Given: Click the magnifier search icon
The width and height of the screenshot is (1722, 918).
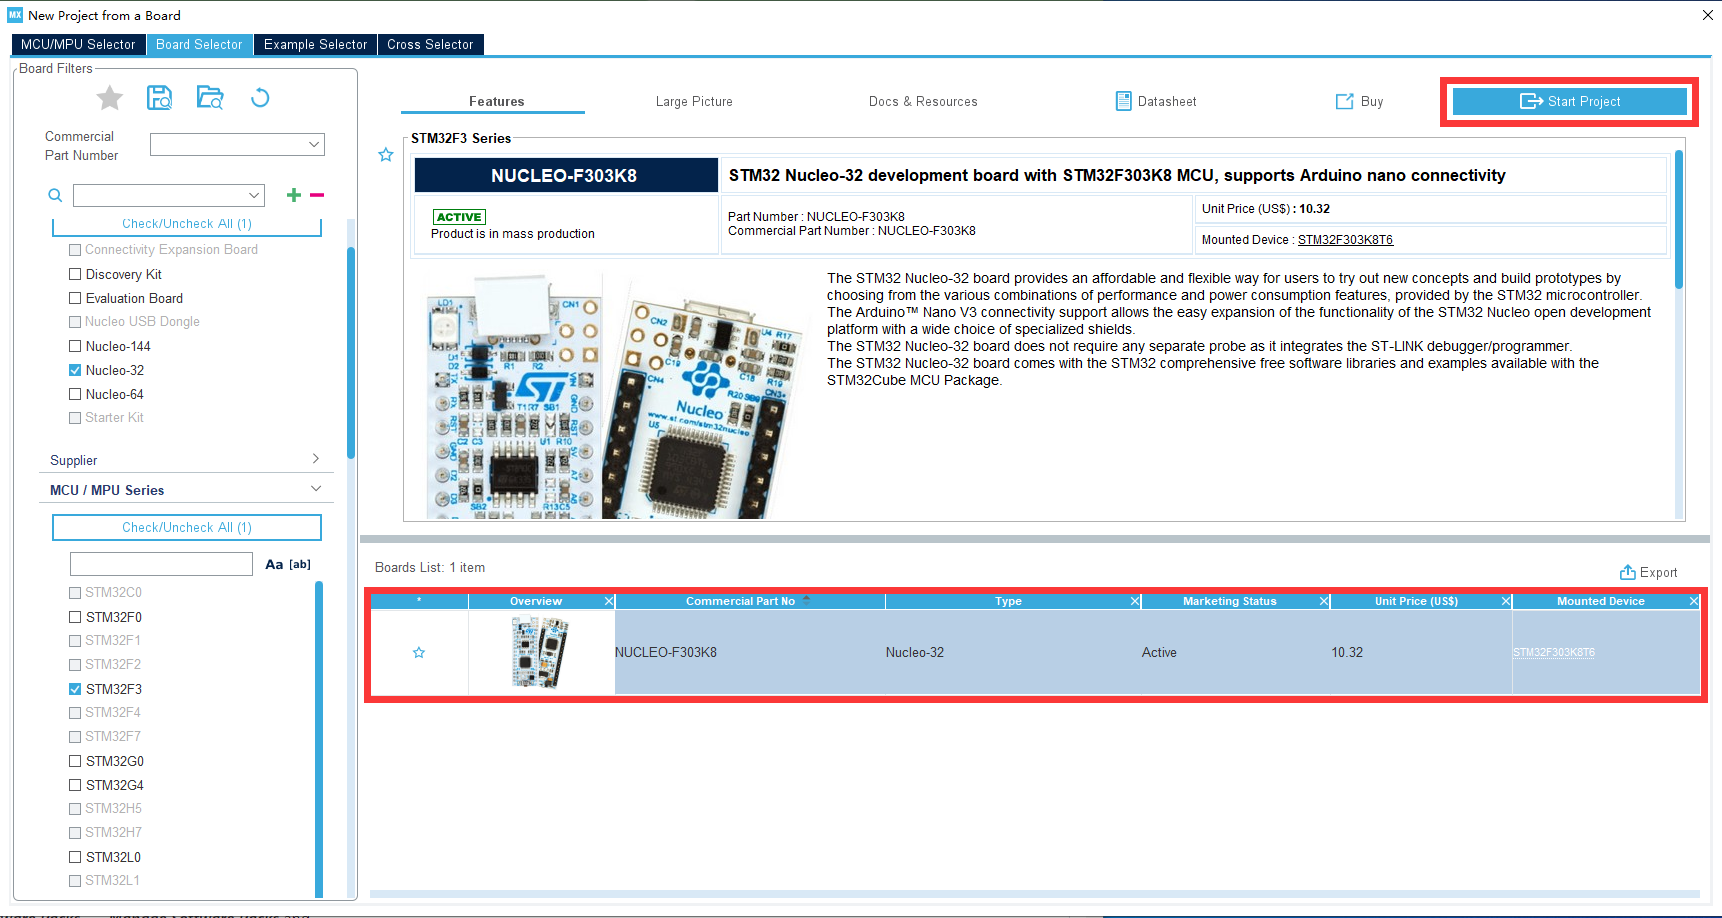Looking at the screenshot, I should click(55, 195).
